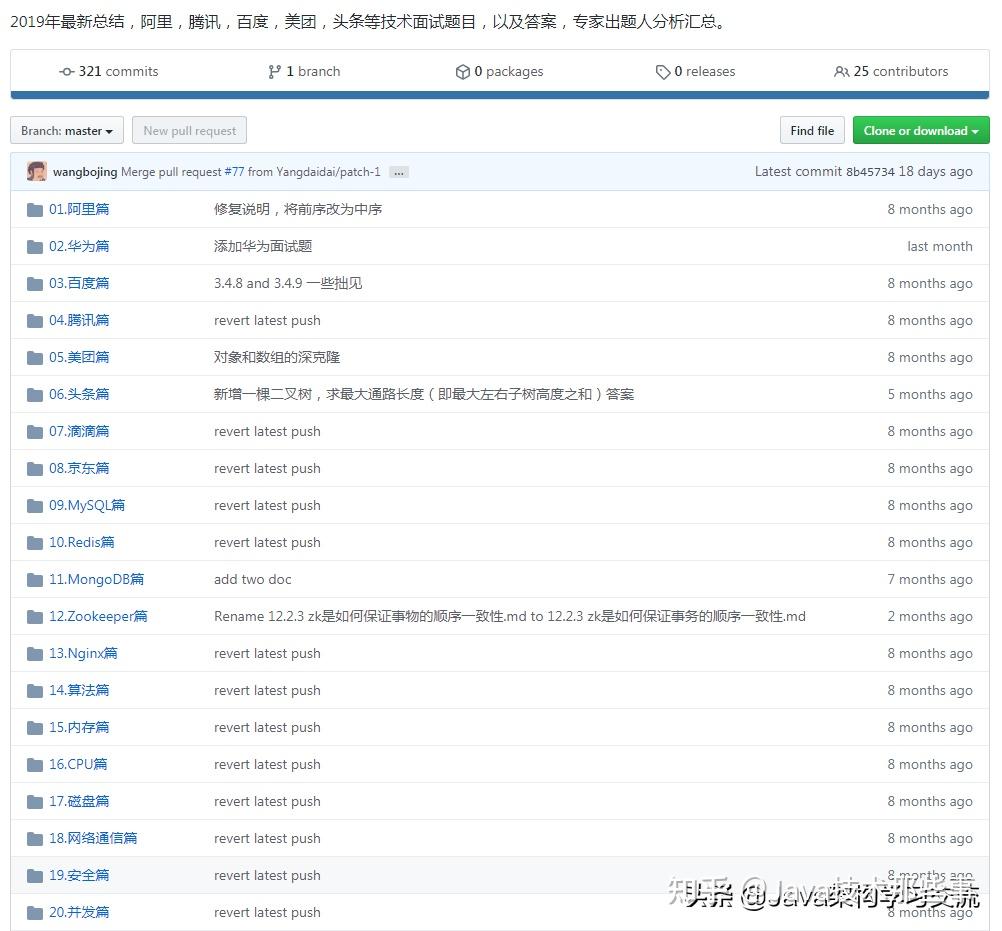Click the New pull request button

point(189,130)
